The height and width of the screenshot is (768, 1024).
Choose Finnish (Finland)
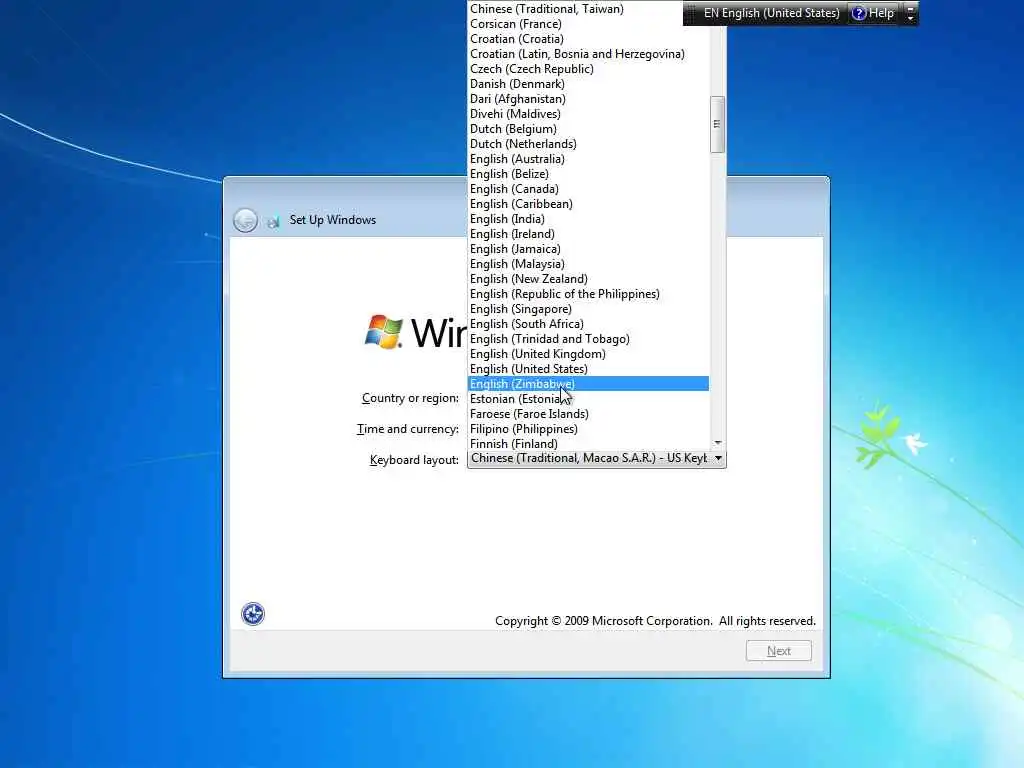[x=588, y=444]
